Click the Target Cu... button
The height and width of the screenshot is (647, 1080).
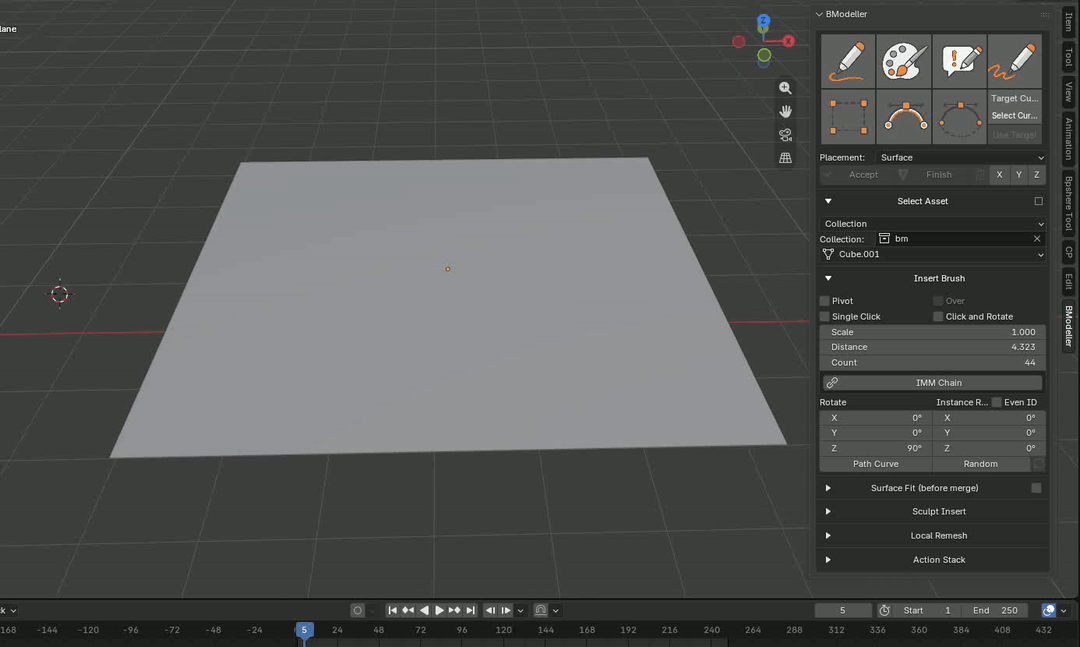(1015, 99)
